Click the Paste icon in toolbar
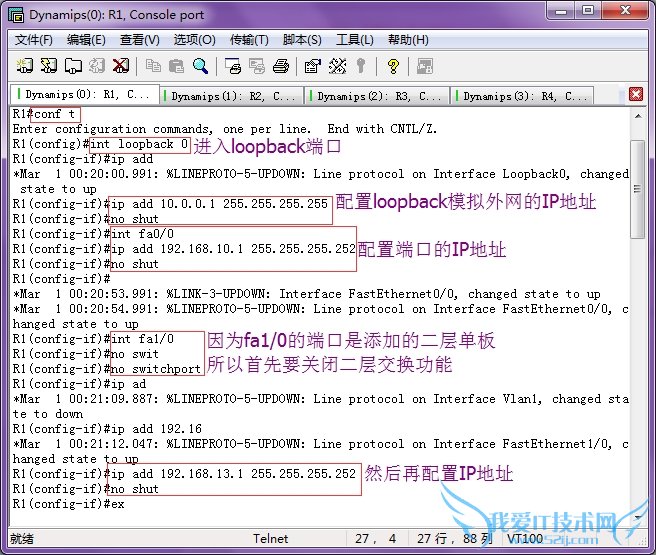The height and width of the screenshot is (555, 656). [x=177, y=66]
